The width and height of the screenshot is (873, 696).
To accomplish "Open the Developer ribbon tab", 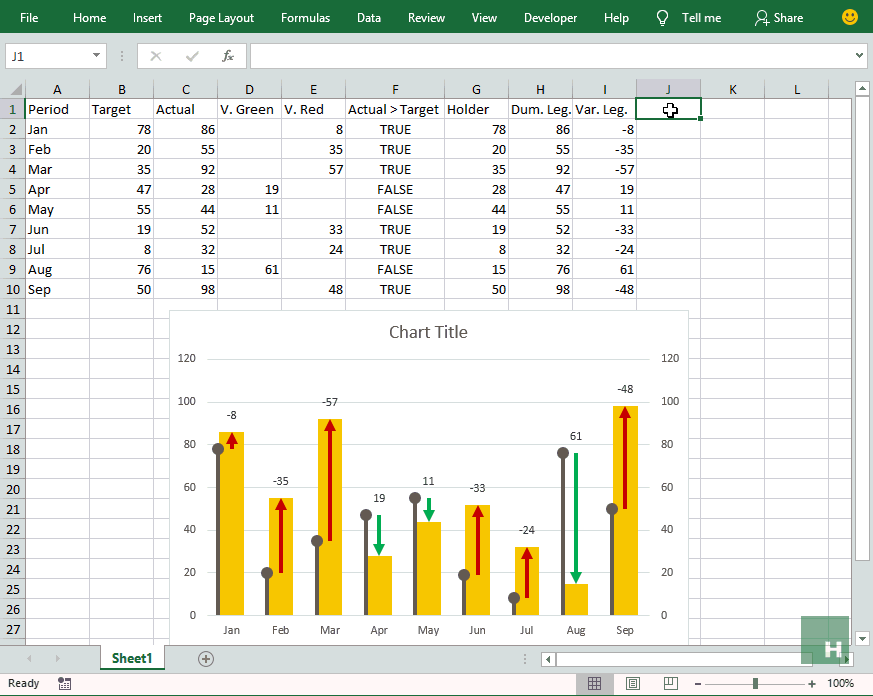I will click(x=550, y=18).
